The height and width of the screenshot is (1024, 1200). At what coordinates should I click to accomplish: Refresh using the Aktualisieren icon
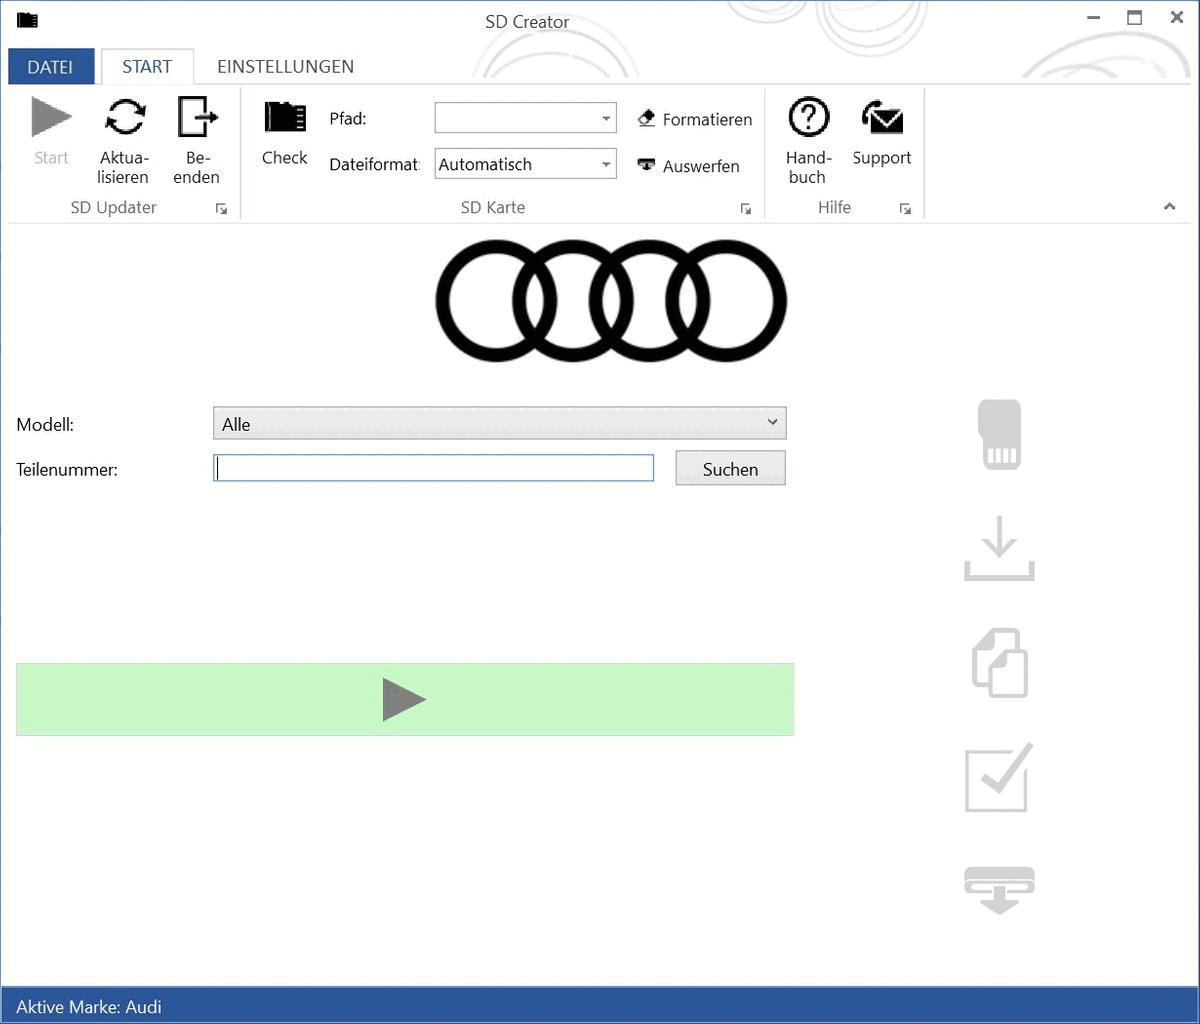coord(125,118)
